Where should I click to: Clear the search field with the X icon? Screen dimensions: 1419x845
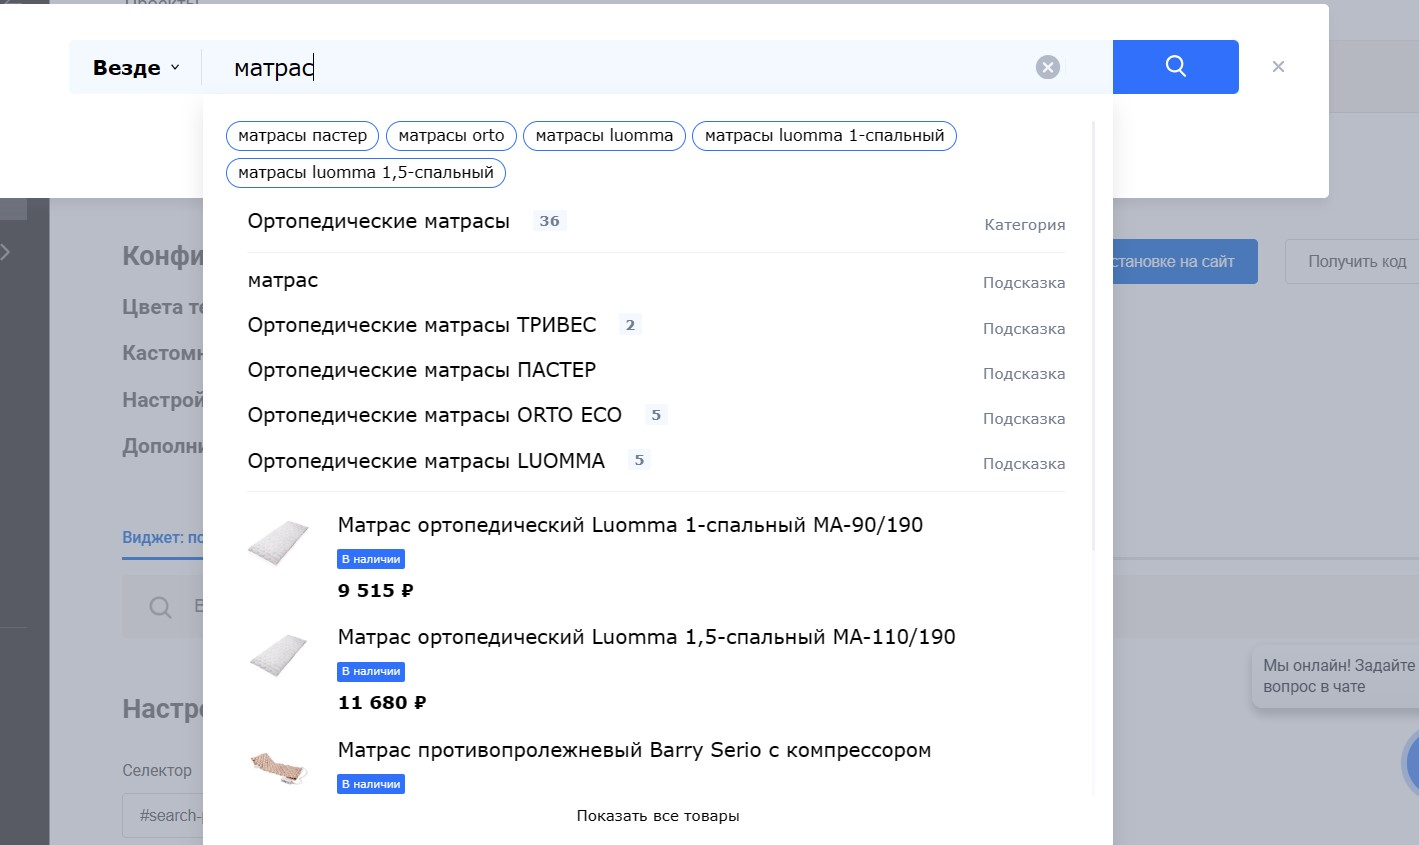click(1047, 67)
